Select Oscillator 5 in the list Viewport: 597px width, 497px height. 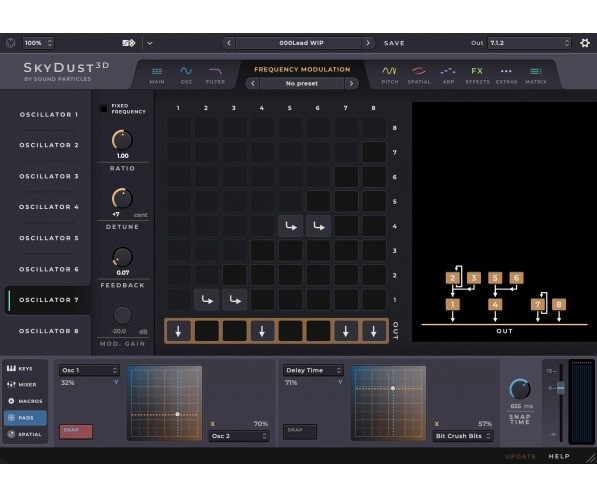pos(49,238)
